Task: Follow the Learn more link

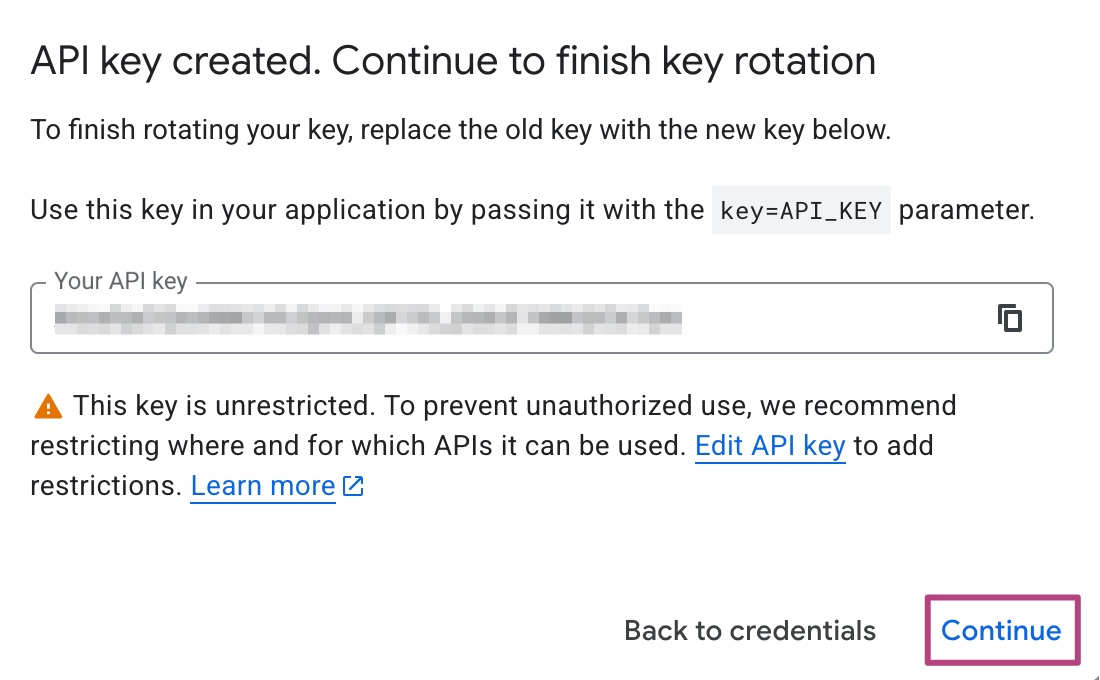Action: (263, 487)
